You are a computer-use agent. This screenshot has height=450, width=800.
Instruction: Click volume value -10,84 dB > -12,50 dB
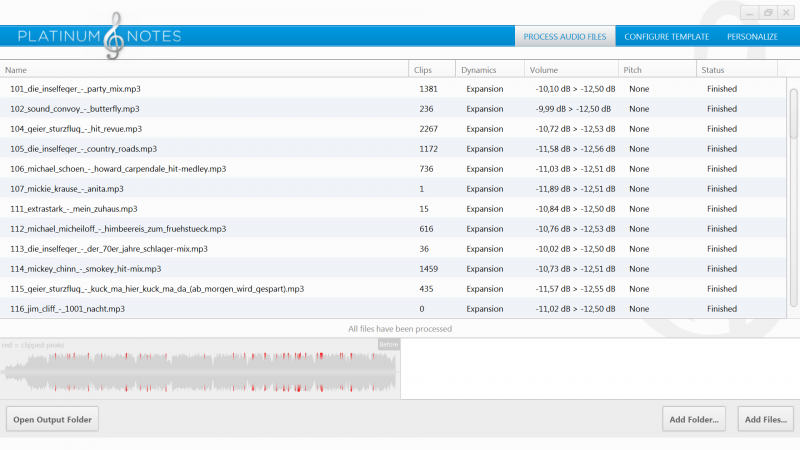[x=576, y=209]
